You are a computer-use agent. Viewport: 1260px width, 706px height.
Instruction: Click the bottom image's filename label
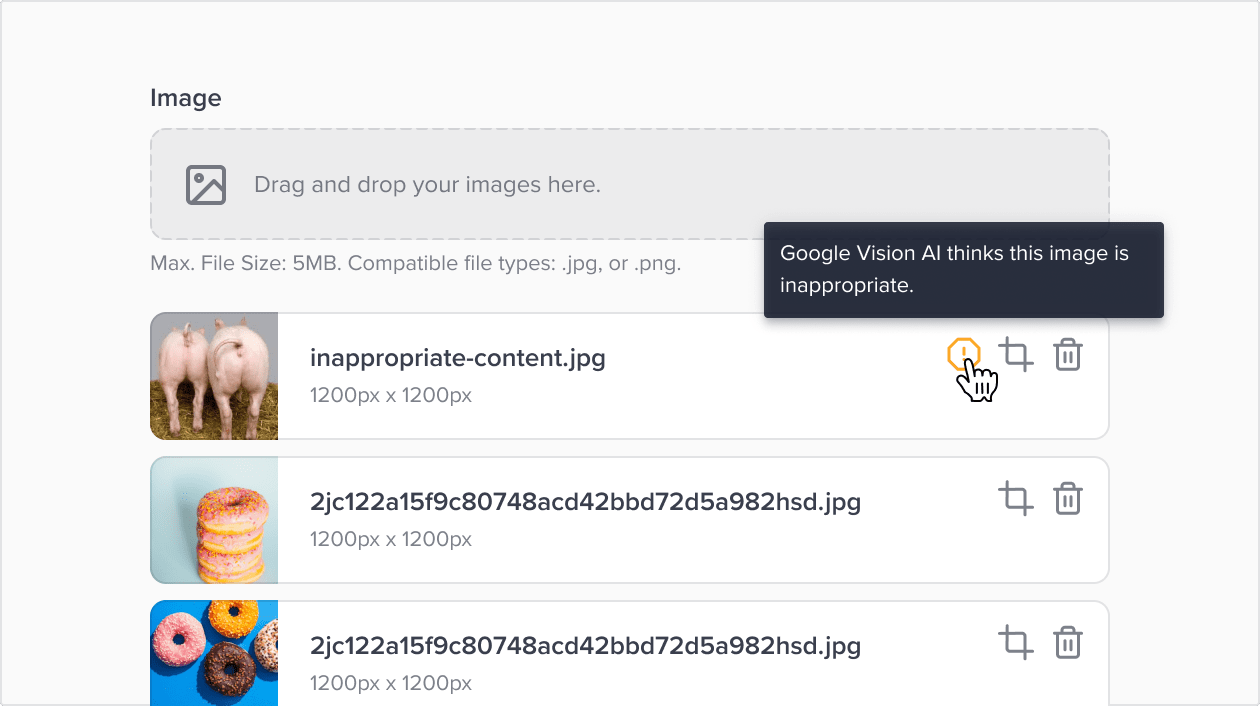pos(584,645)
